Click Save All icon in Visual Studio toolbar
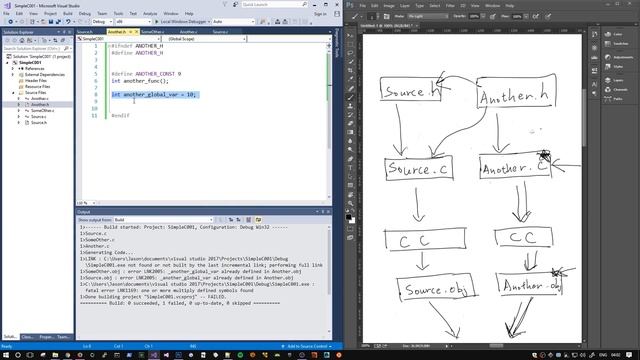Image resolution: width=640 pixels, height=360 pixels. [x=58, y=22]
